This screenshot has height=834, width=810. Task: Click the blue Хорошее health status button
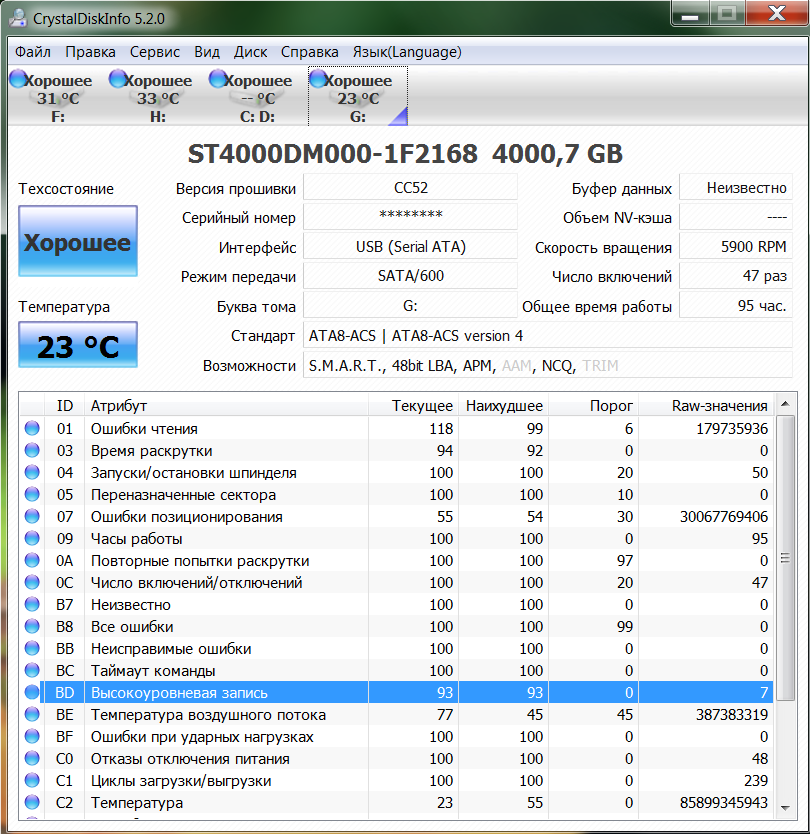tap(78, 241)
